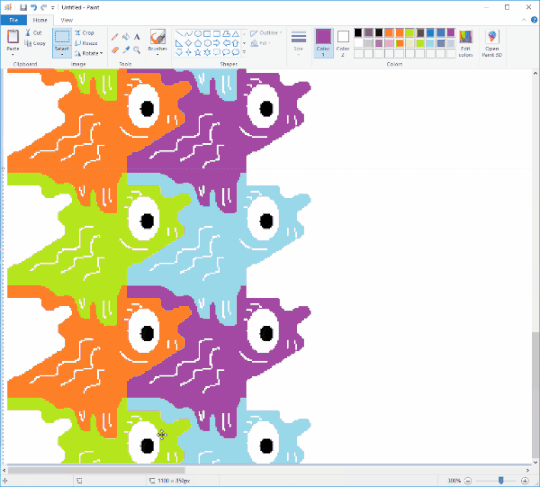Image resolution: width=540 pixels, height=487 pixels.
Task: Minimize the ribbon with the chevron
Action: (524, 20)
